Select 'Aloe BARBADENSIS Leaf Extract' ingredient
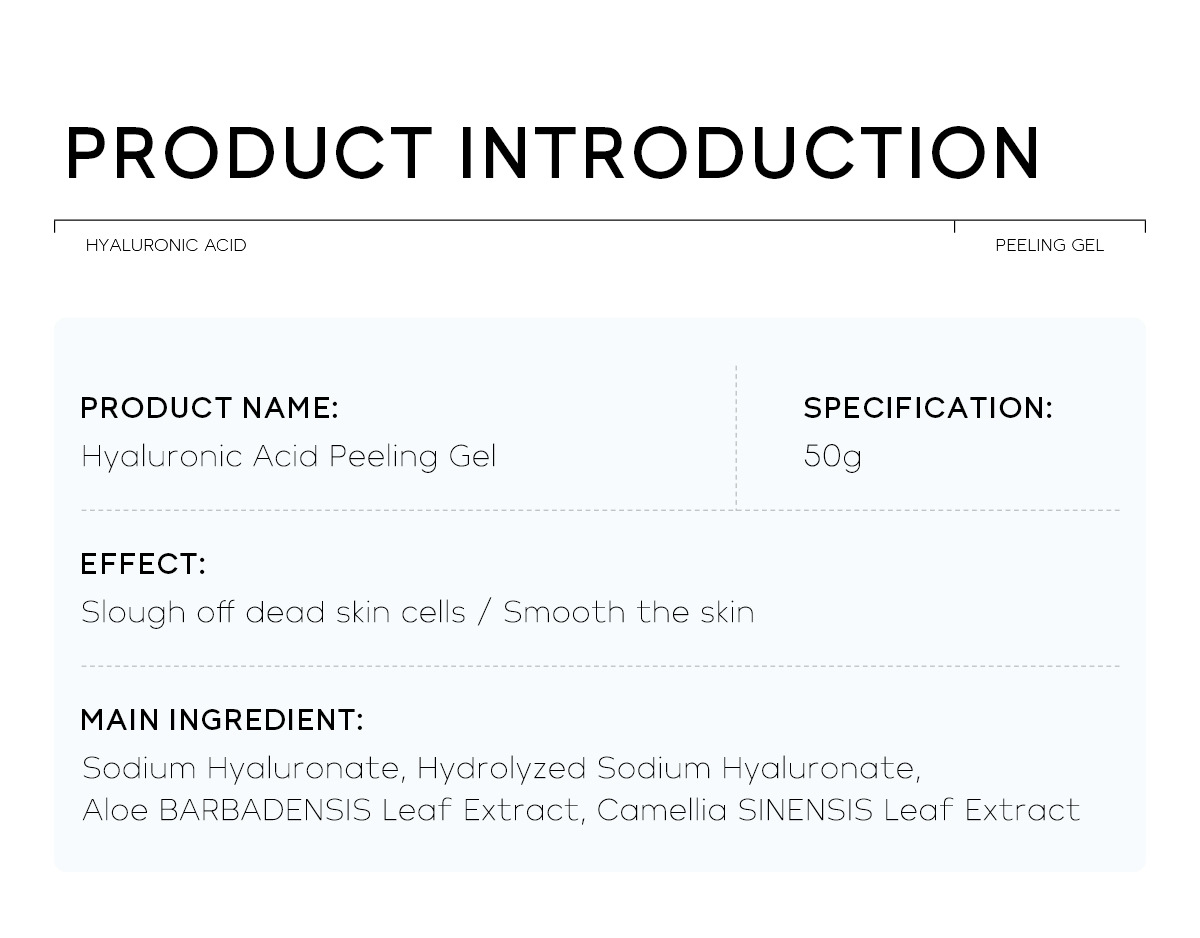Screen dimensions: 1200x938 [330, 810]
